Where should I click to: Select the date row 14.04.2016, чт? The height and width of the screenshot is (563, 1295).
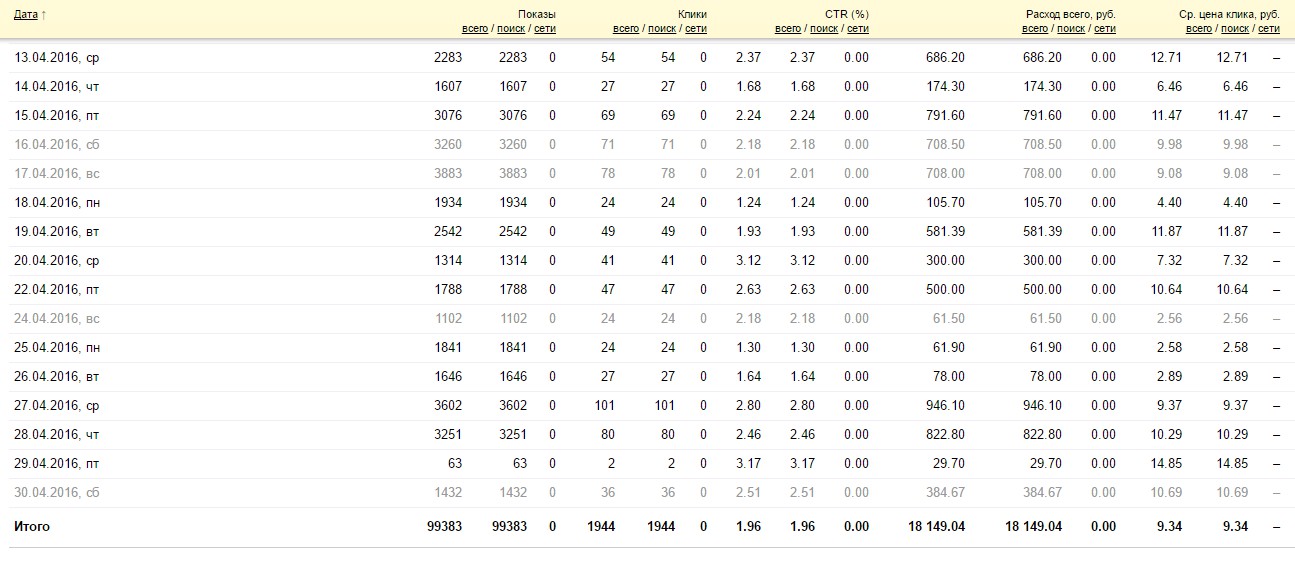click(57, 87)
